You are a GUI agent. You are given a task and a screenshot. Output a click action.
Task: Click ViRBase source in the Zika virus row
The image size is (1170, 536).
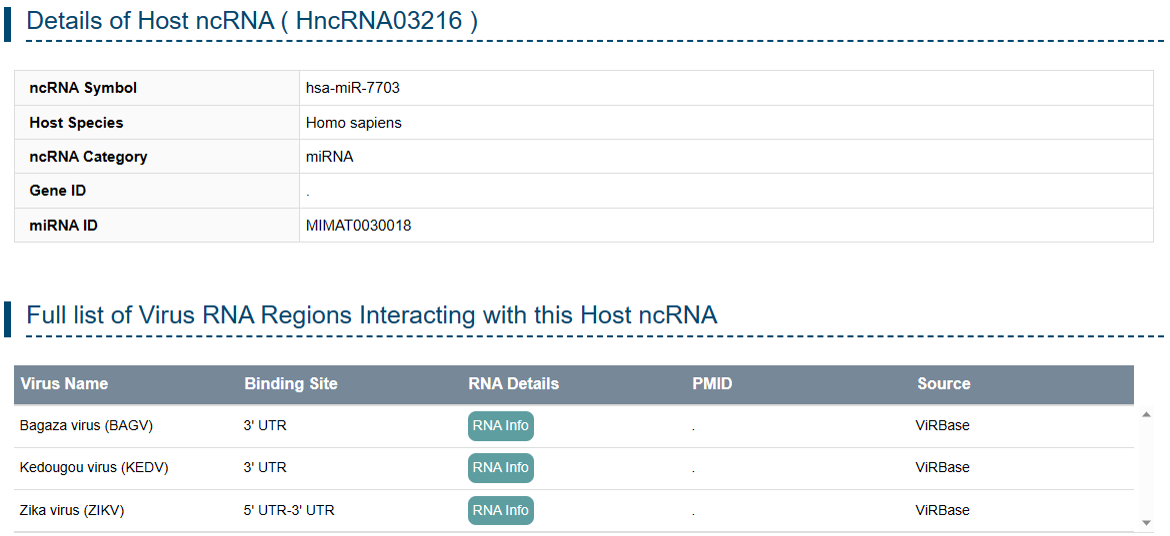pyautogui.click(x=942, y=510)
